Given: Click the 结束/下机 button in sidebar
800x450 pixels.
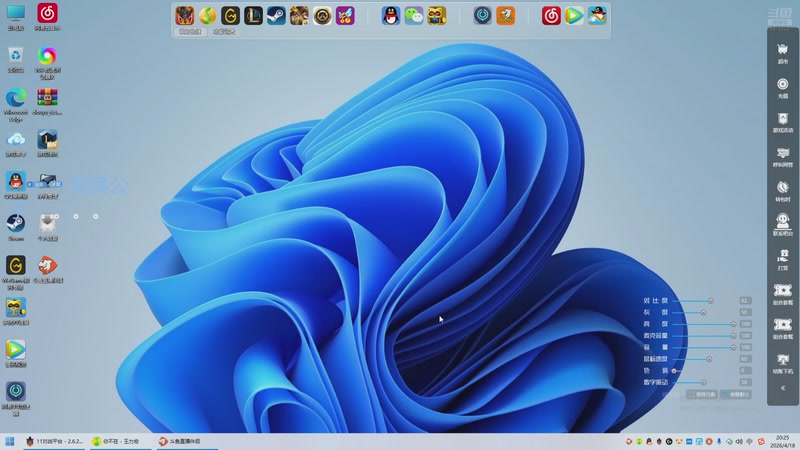Looking at the screenshot, I should click(783, 361).
